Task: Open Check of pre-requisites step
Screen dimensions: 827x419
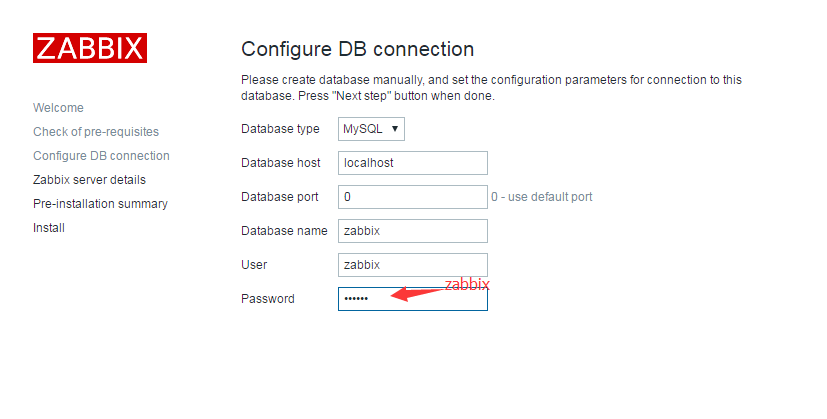Action: click(x=96, y=132)
